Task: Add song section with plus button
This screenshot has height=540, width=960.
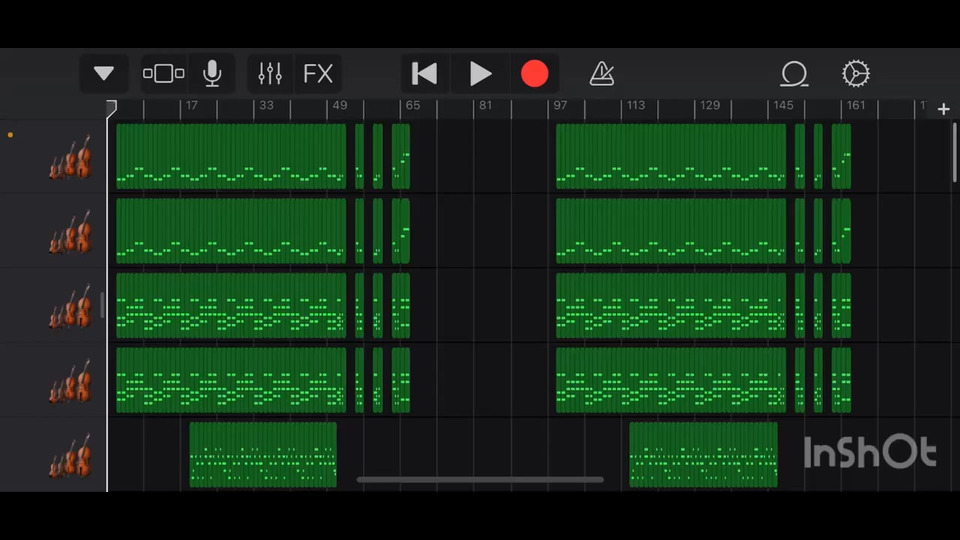Action: click(943, 109)
